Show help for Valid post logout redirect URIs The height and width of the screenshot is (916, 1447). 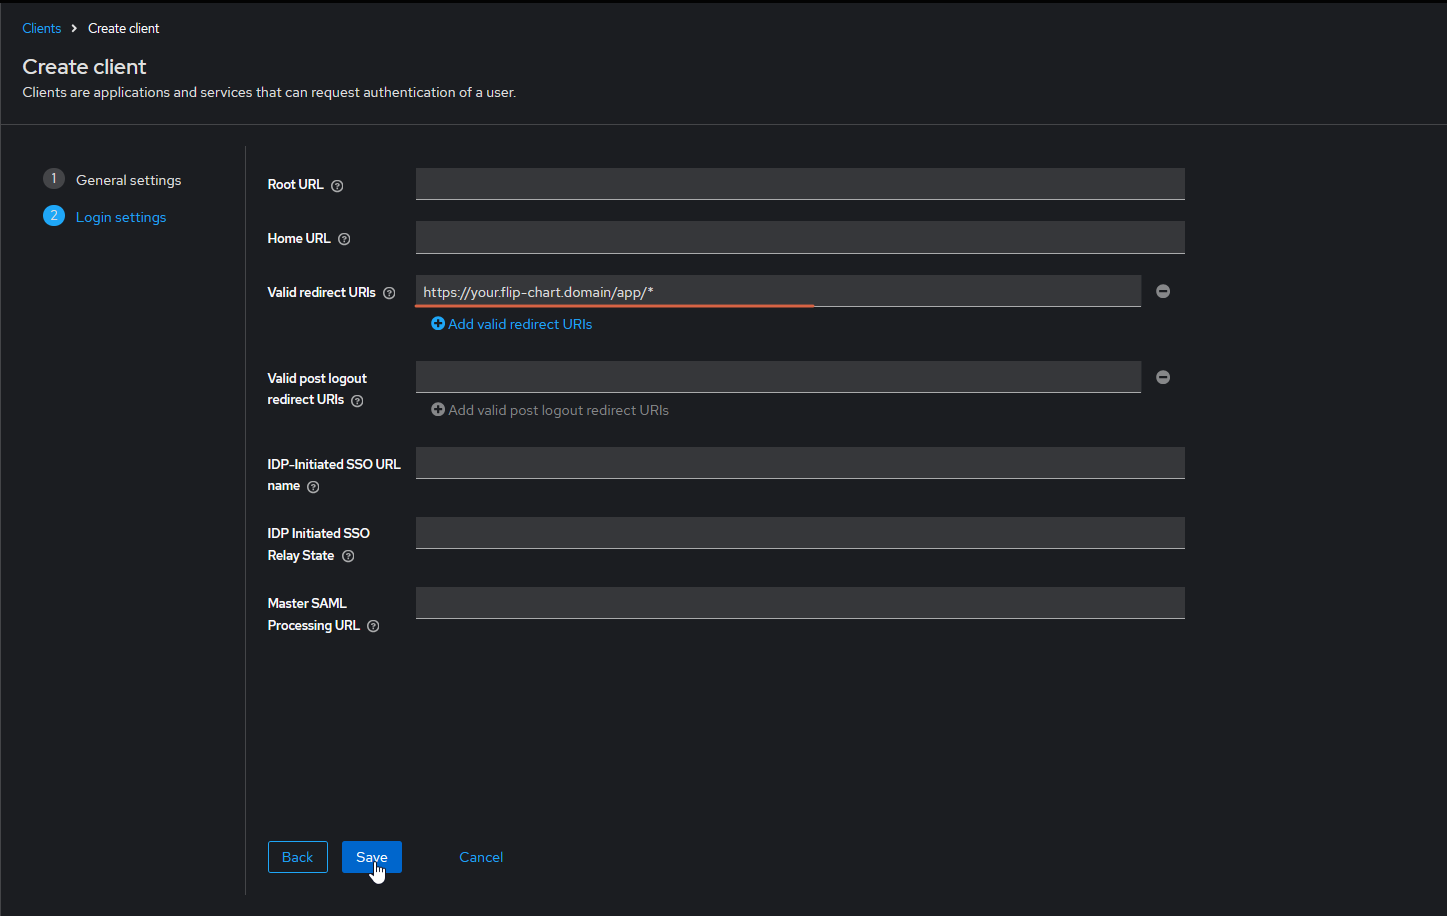(357, 401)
